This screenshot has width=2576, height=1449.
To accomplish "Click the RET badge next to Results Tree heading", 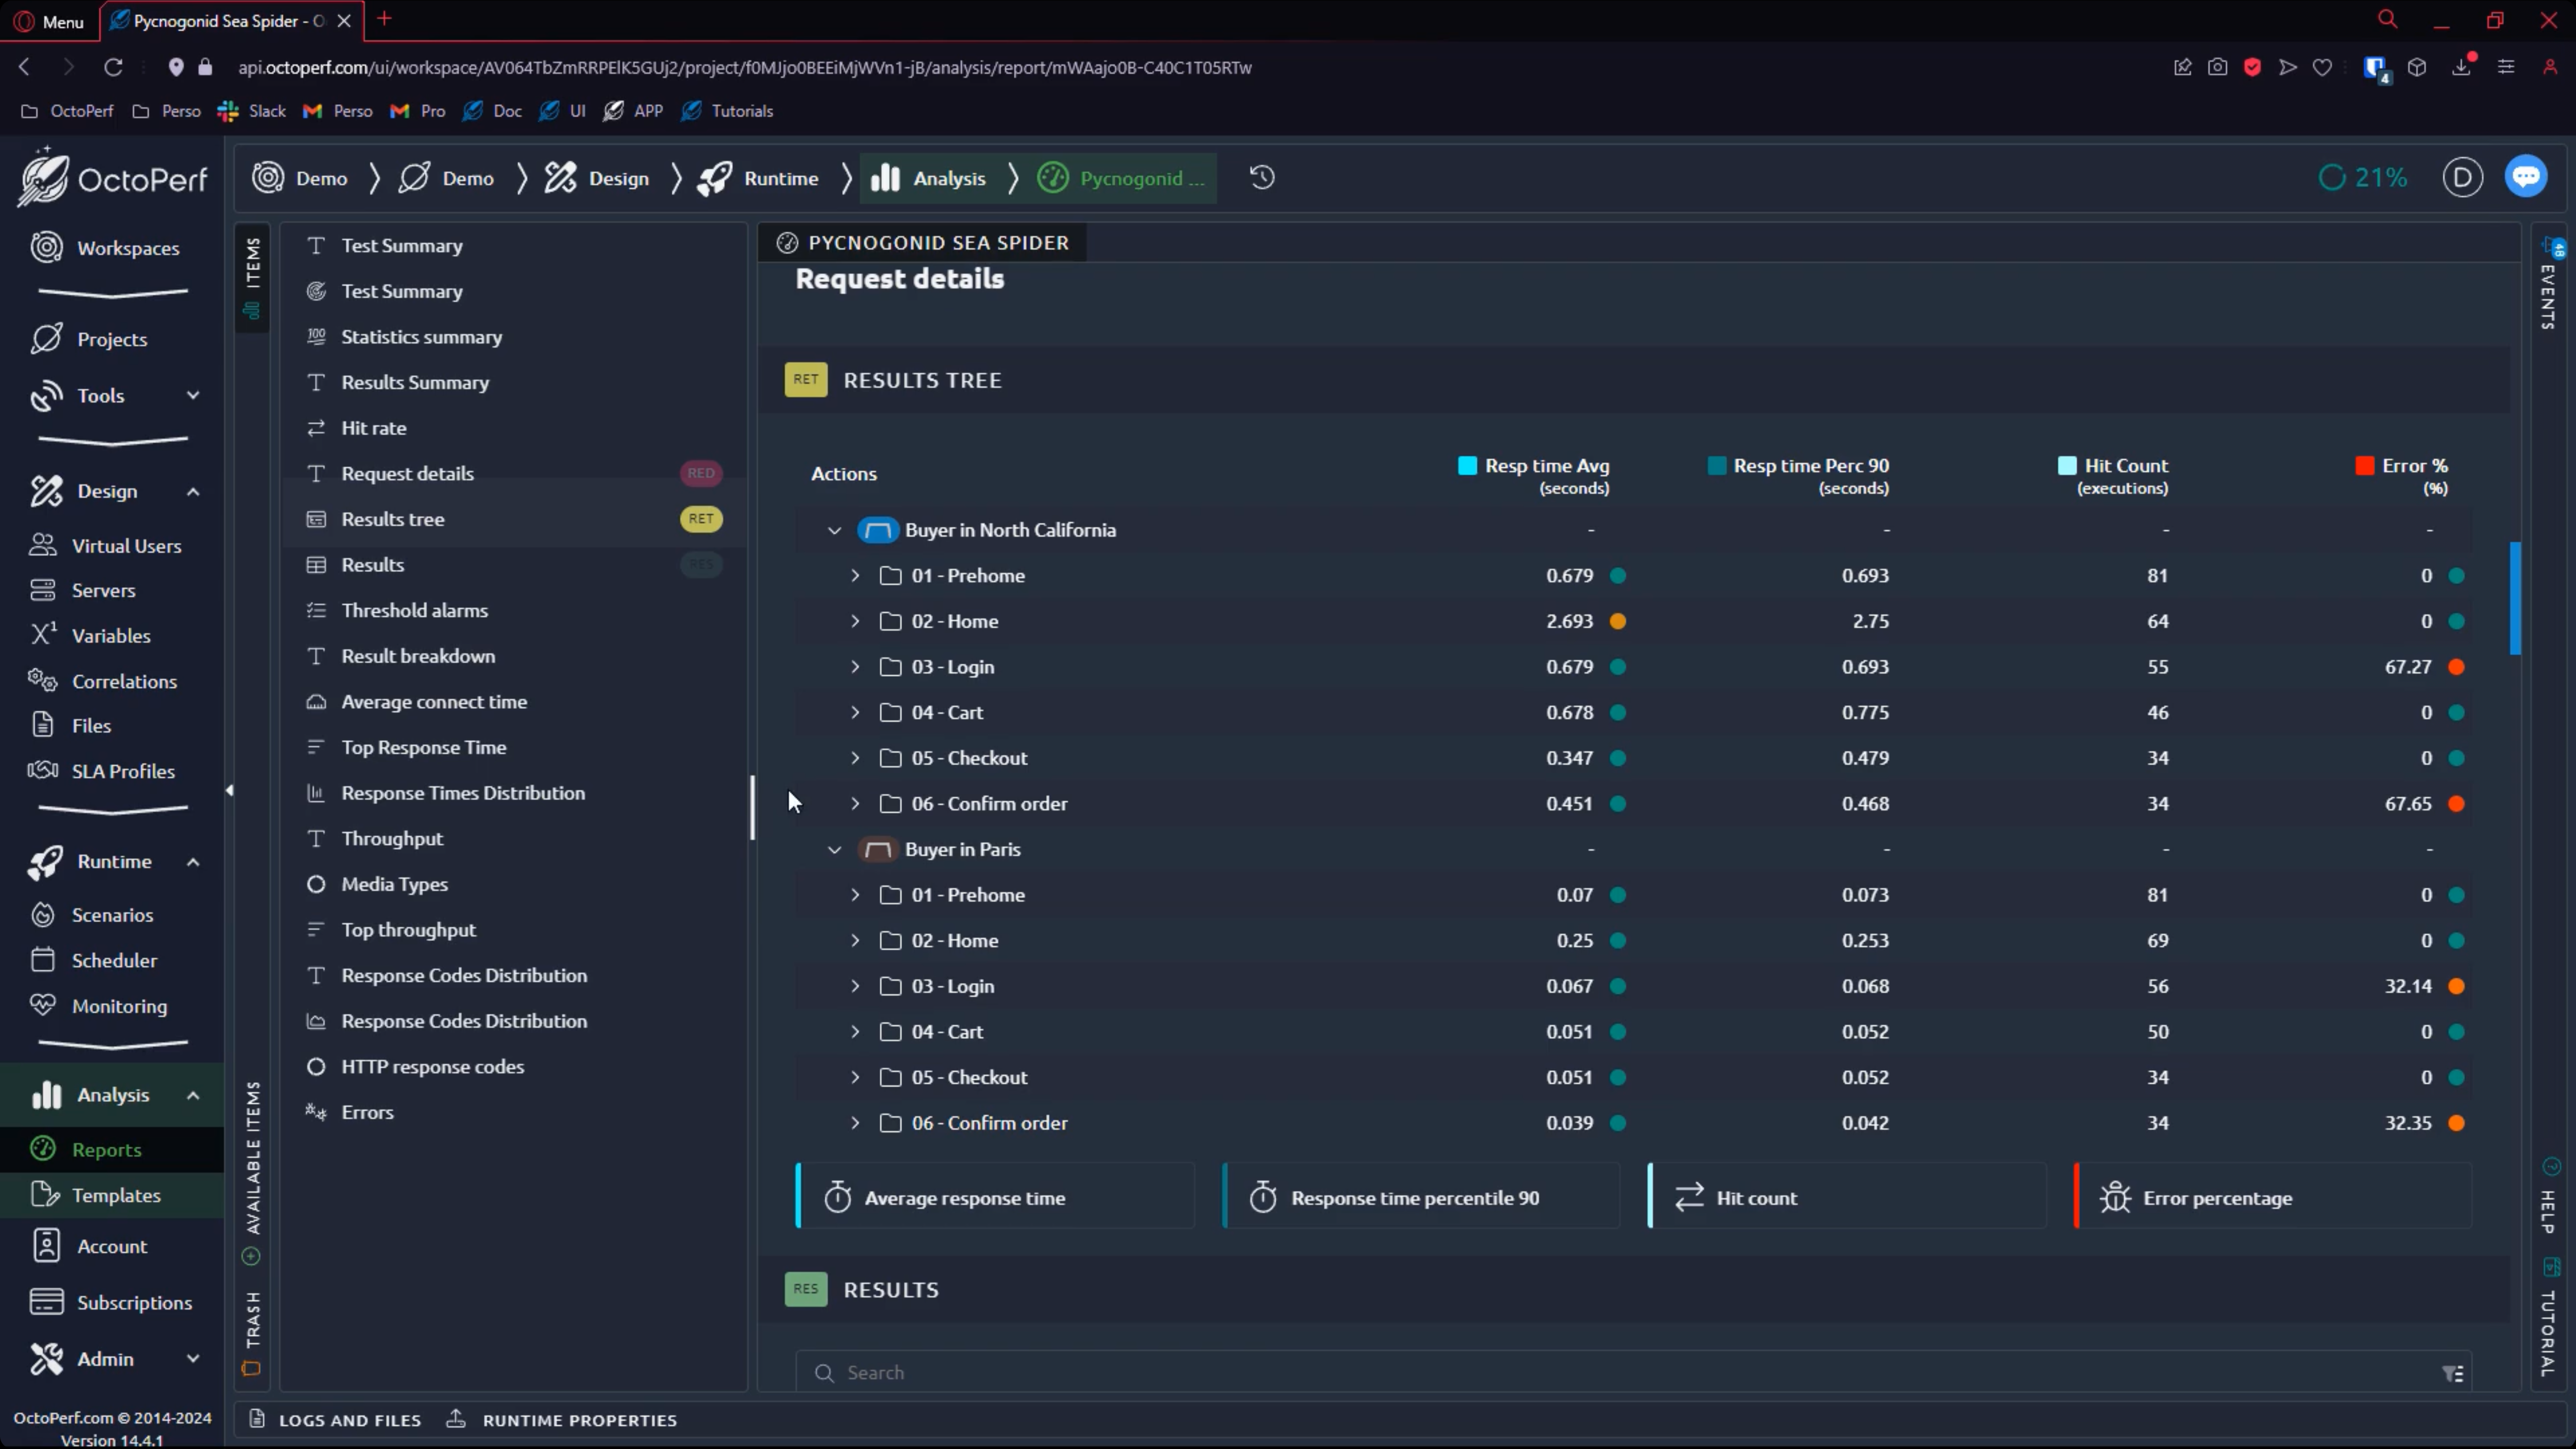I will tap(805, 380).
